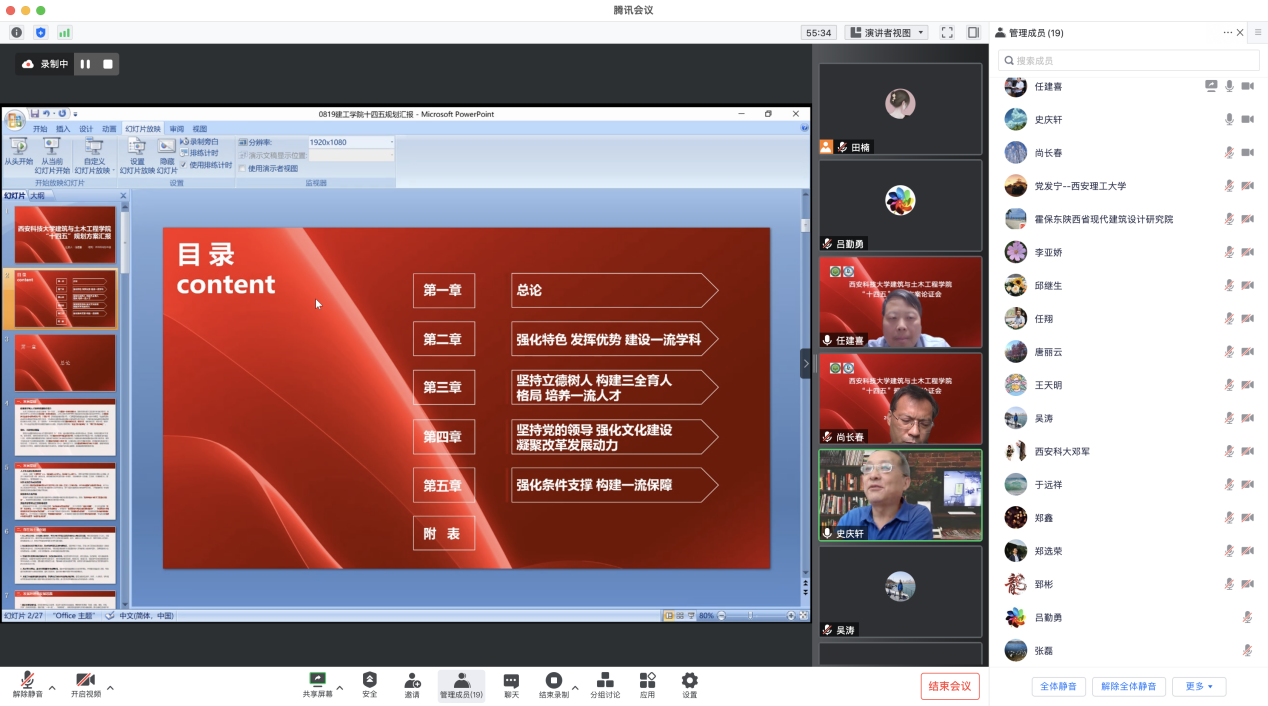
Task: Open the 安全 security icon
Action: [x=370, y=680]
